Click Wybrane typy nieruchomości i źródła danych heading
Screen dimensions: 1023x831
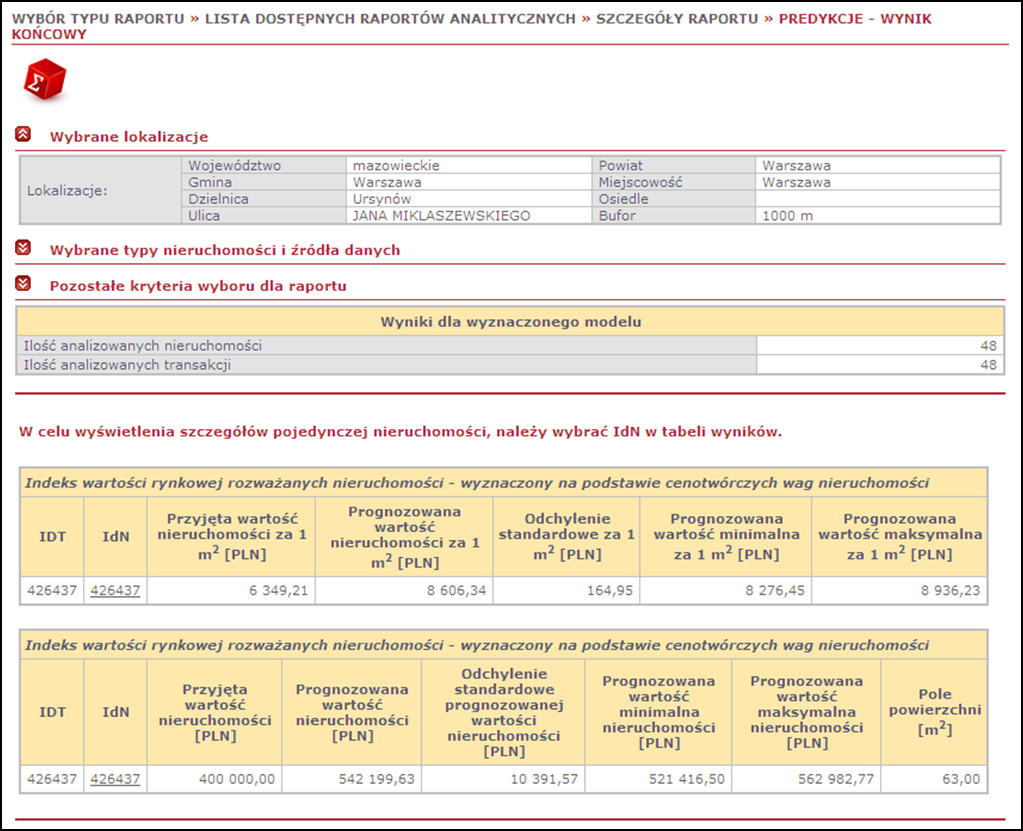[225, 250]
